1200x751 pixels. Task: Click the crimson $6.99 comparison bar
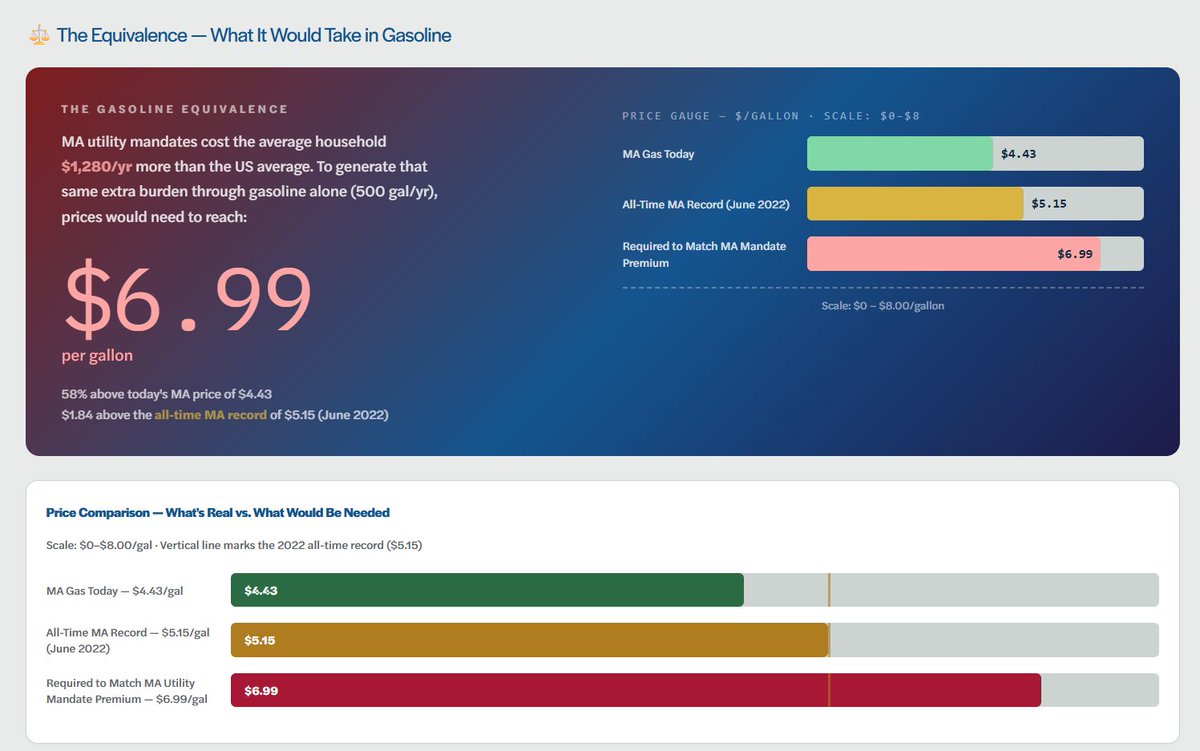tap(636, 690)
